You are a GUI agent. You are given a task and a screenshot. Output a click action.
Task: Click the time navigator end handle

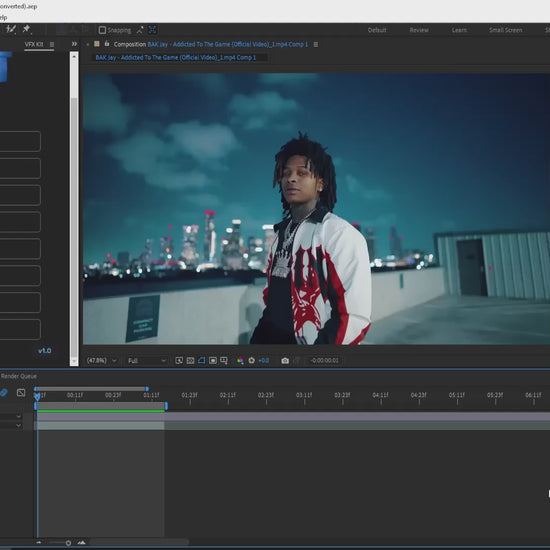pyautogui.click(x=147, y=389)
